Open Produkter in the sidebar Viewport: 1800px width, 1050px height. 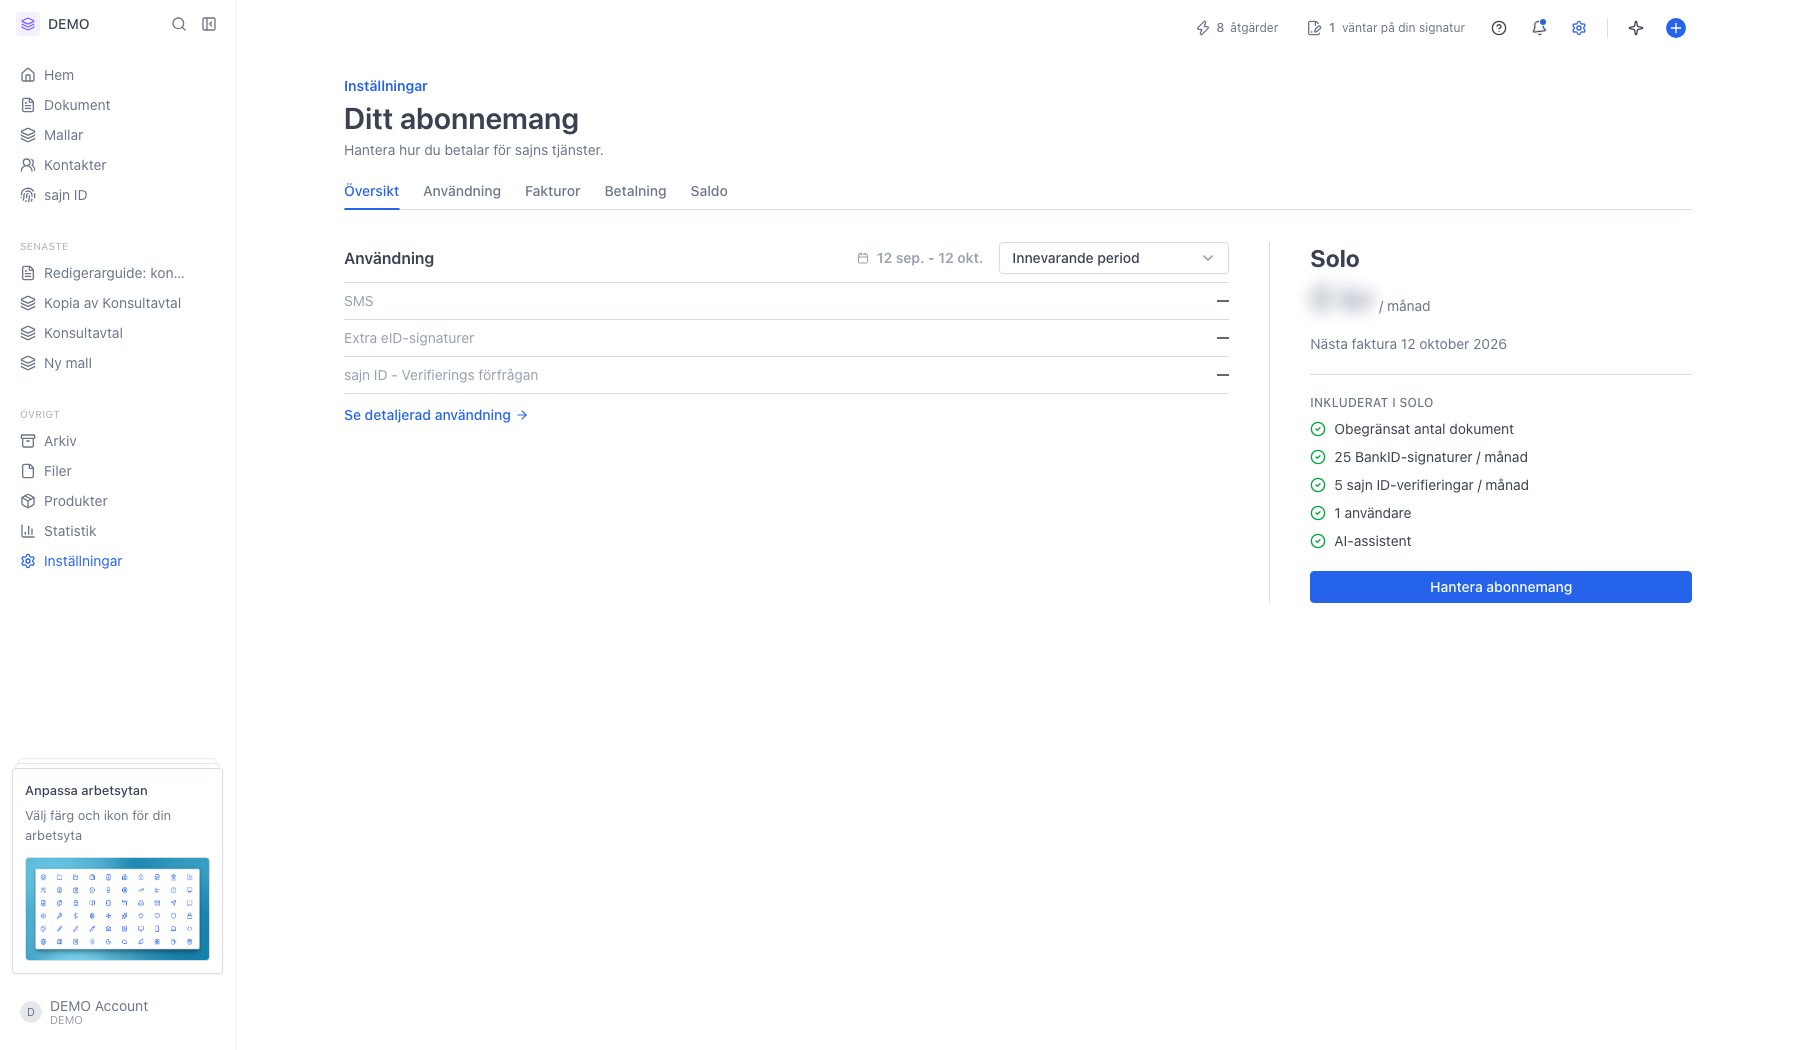pyautogui.click(x=117, y=501)
